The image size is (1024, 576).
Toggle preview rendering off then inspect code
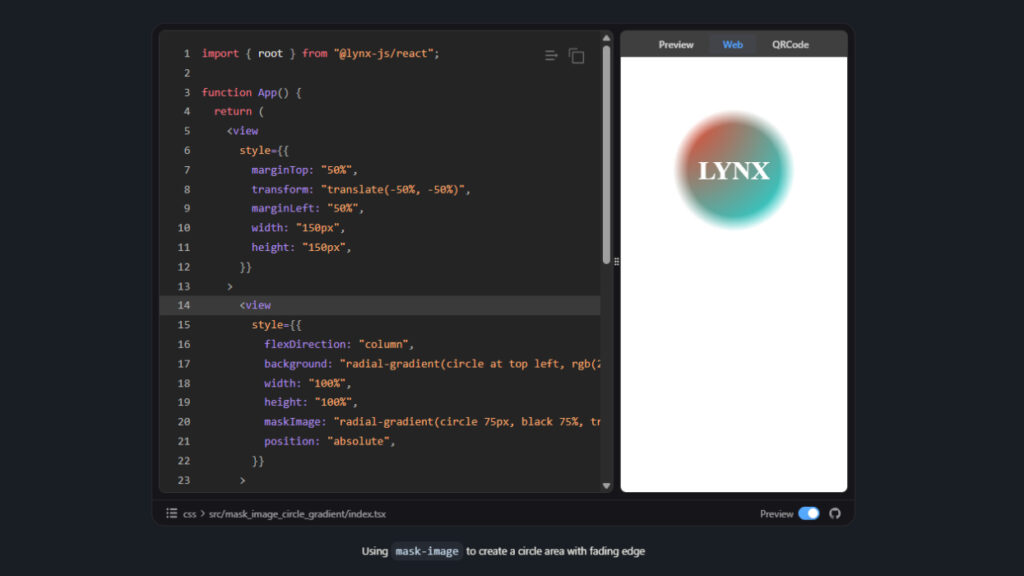pyautogui.click(x=807, y=513)
